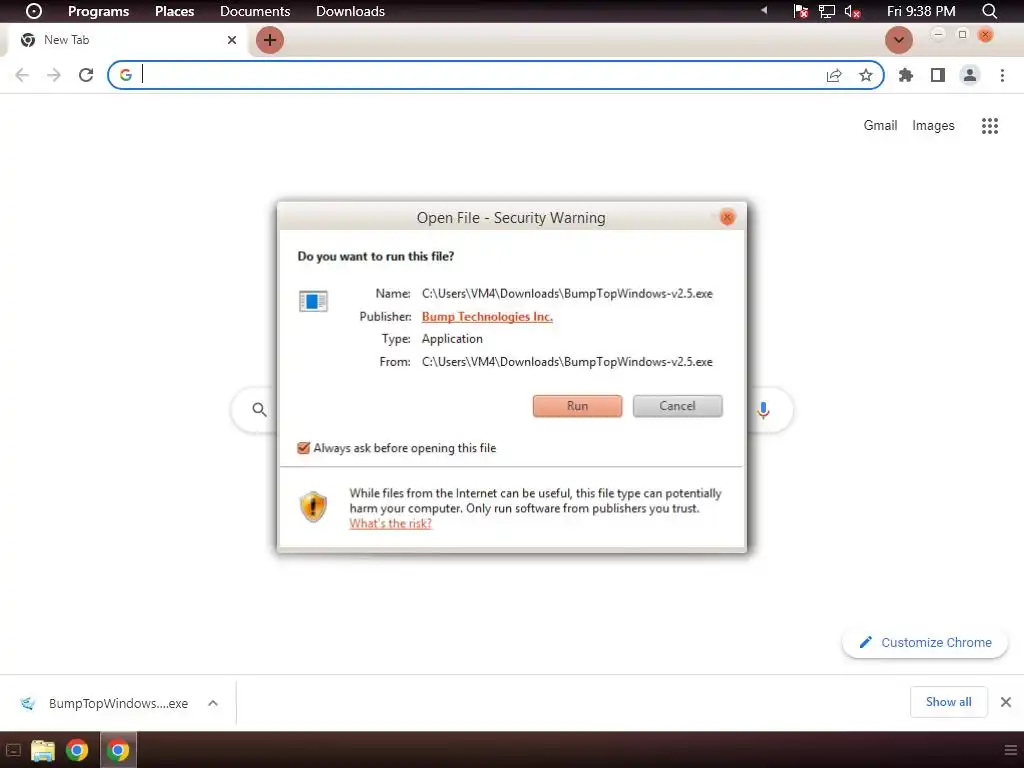Click the Run button in Security Warning
The width and height of the screenshot is (1024, 768).
pyautogui.click(x=577, y=406)
